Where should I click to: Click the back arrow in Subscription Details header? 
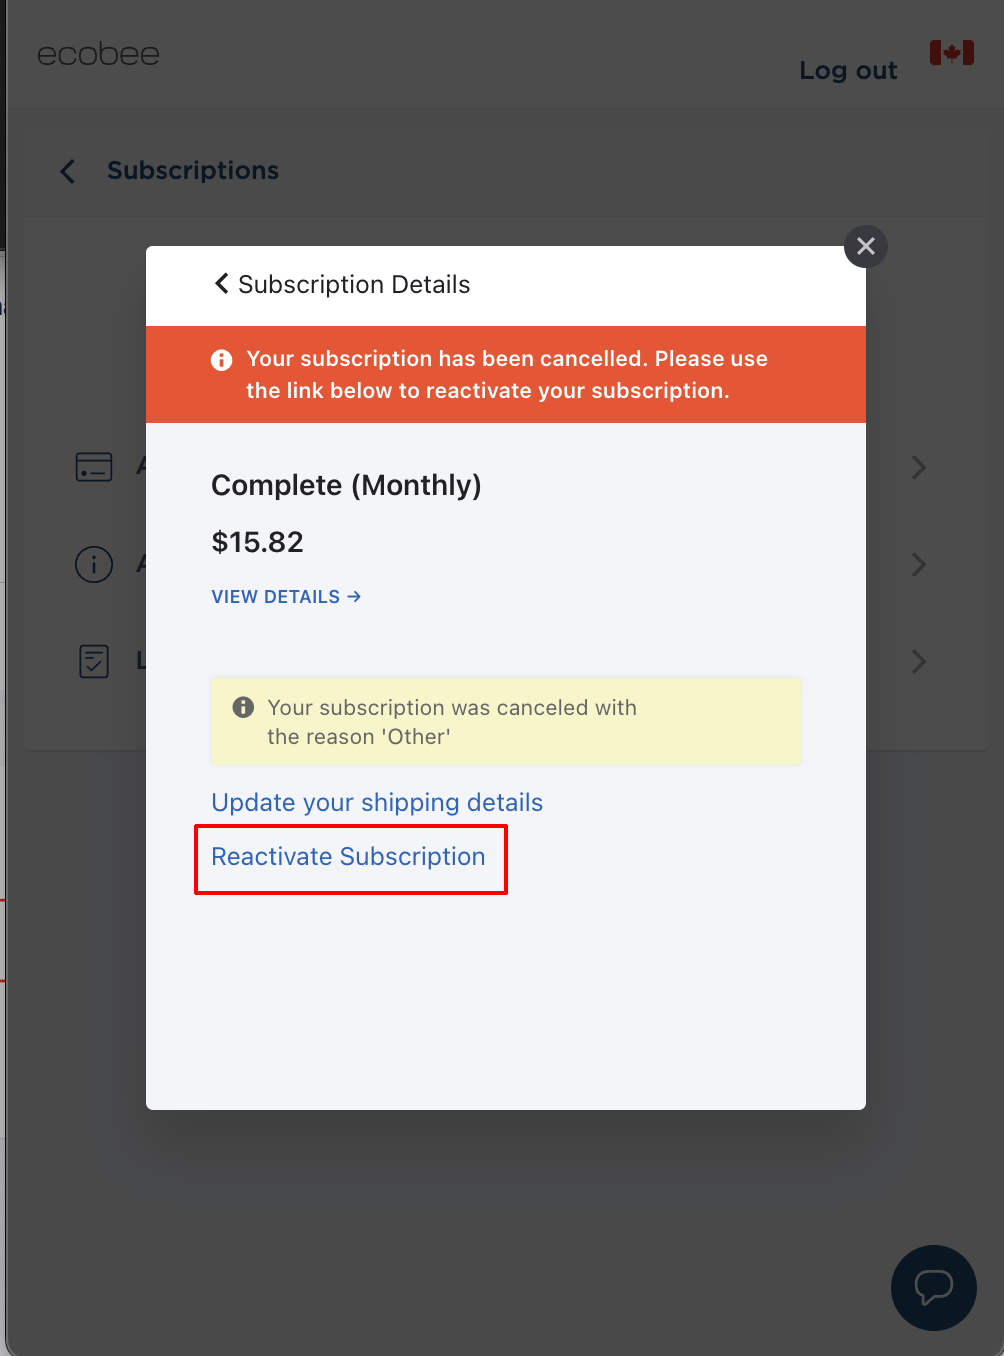pos(221,284)
